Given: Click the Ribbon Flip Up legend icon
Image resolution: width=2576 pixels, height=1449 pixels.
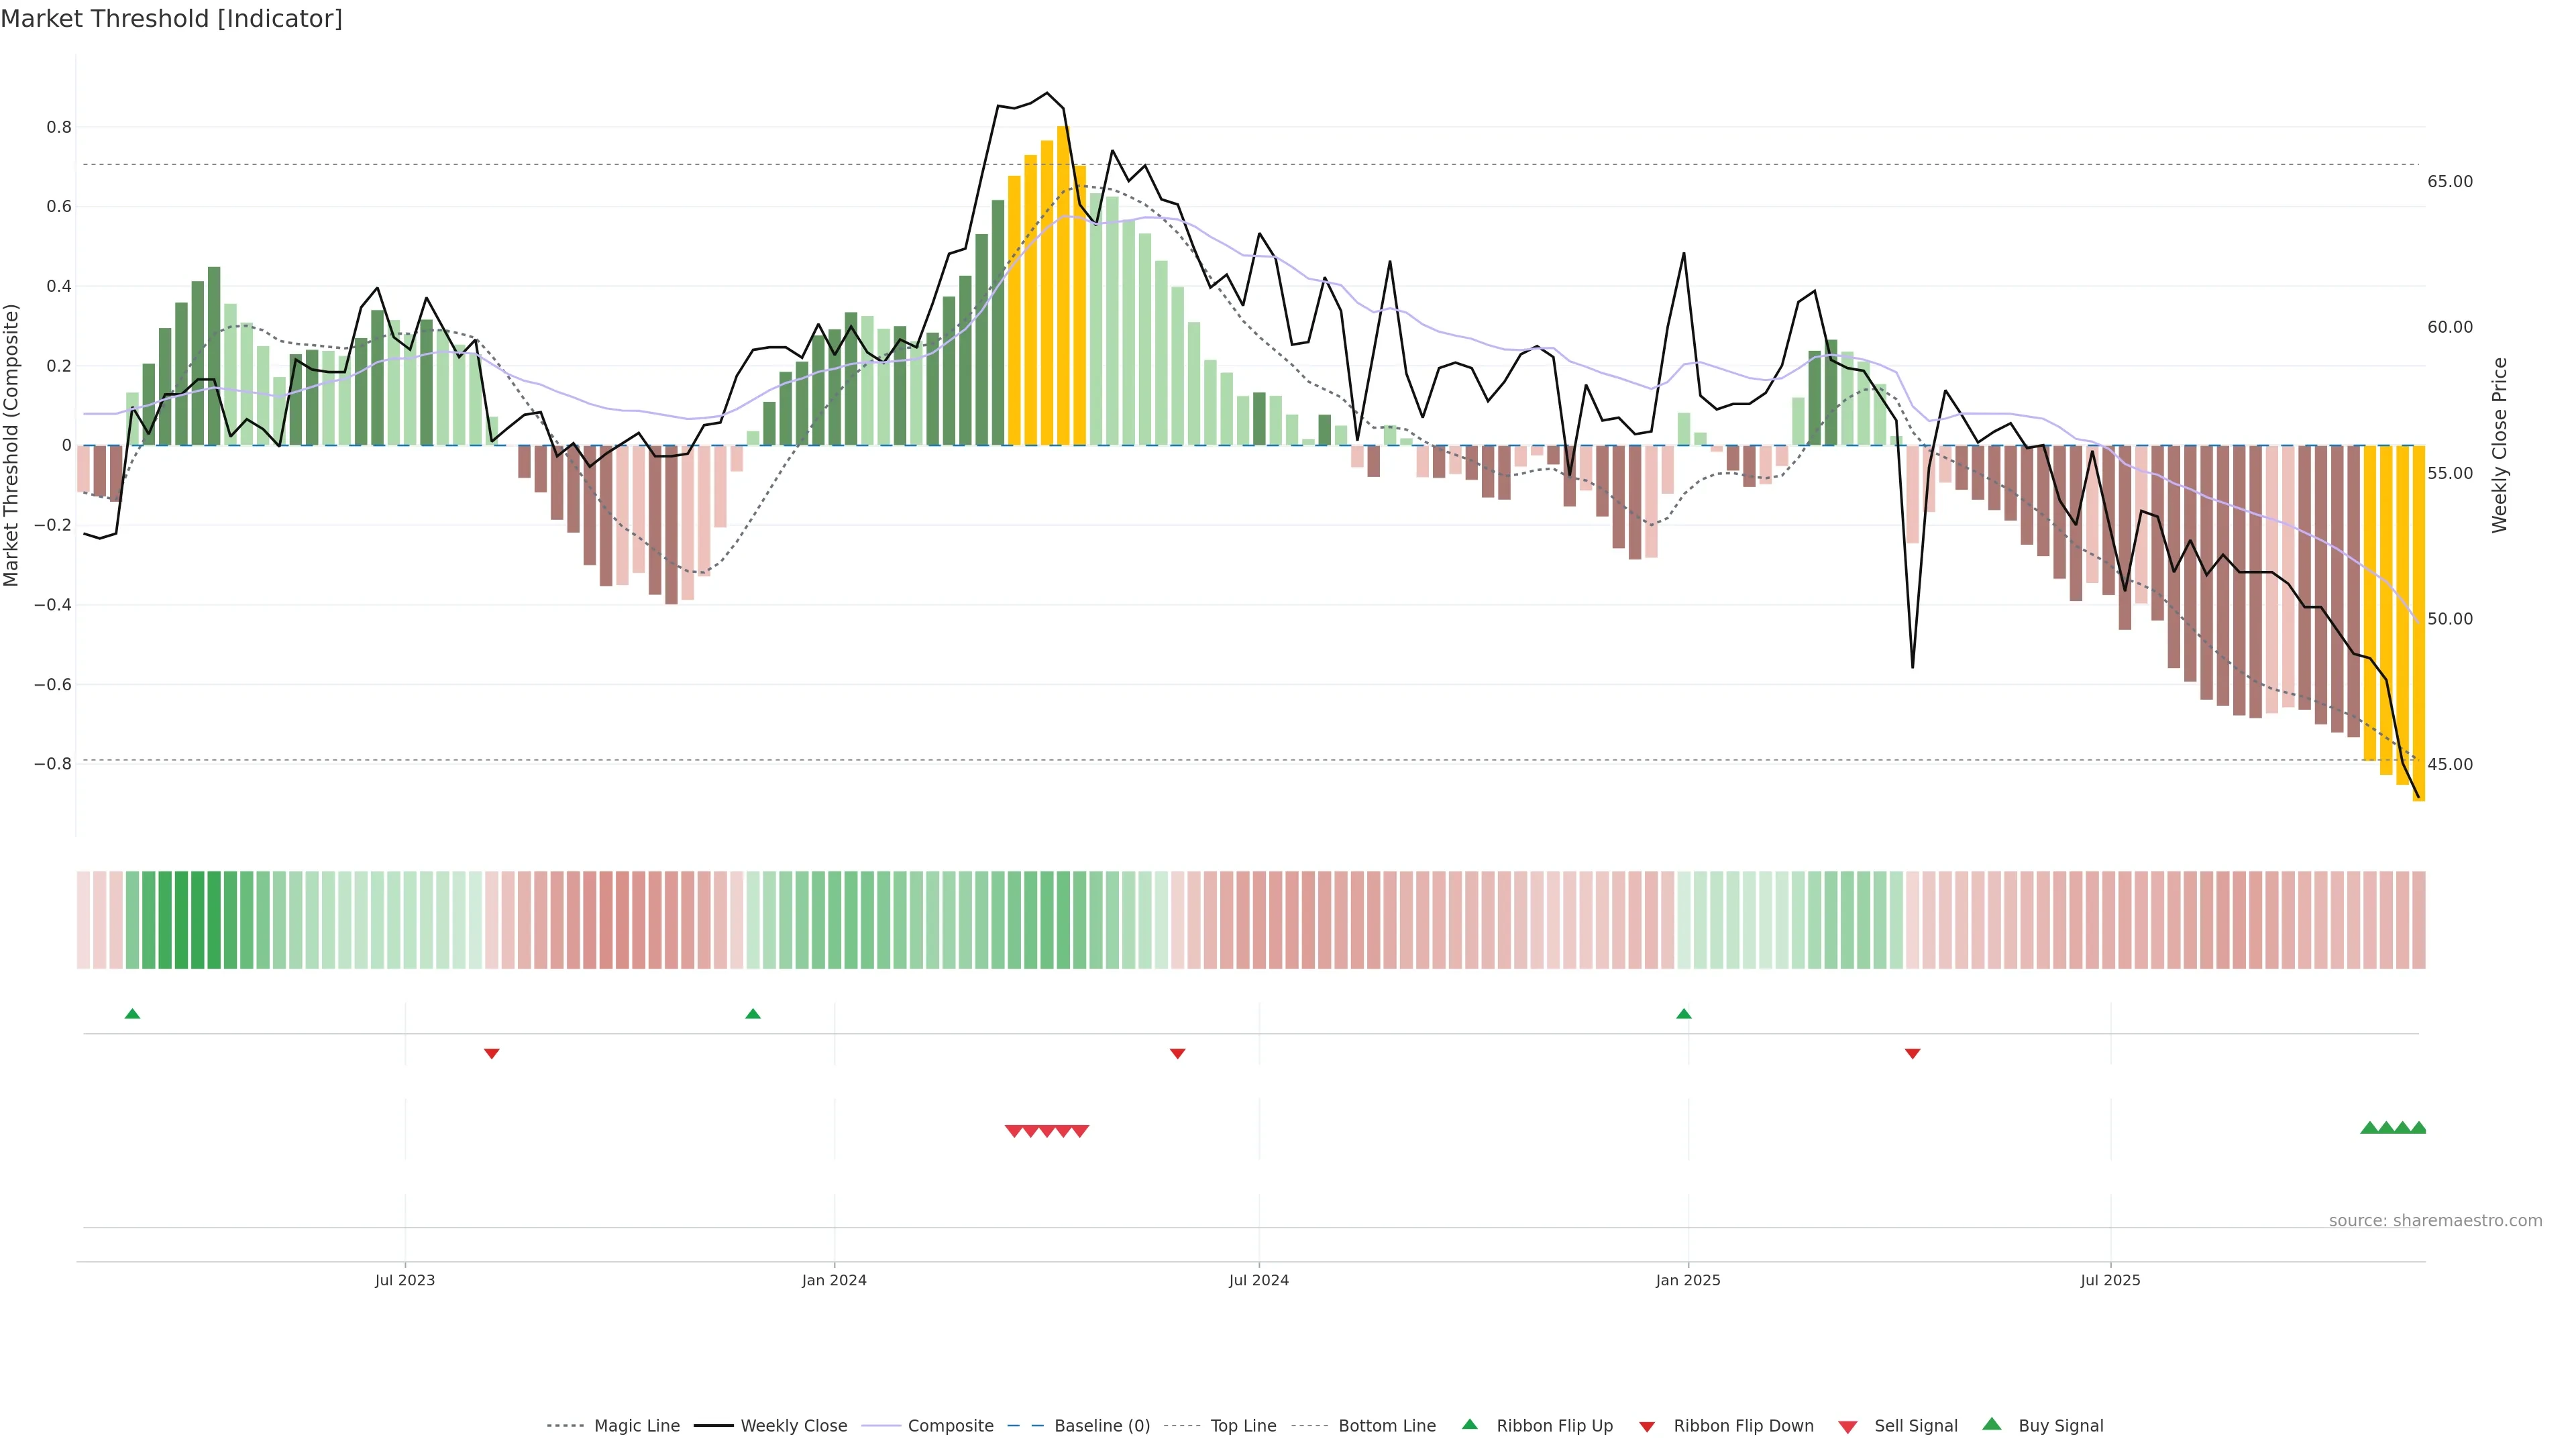Looking at the screenshot, I should coord(1470,1425).
